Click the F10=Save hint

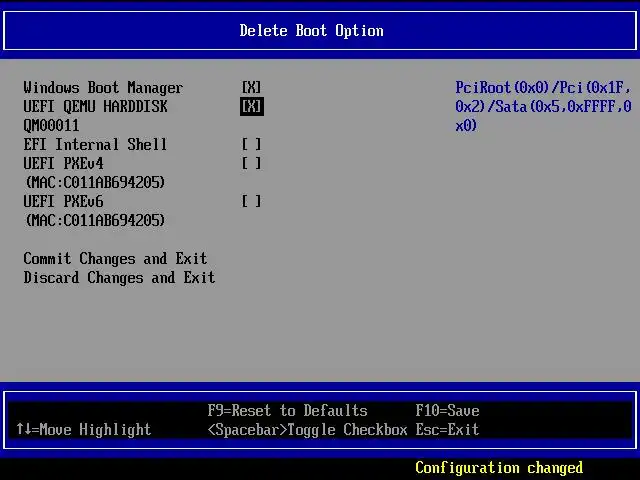coord(447,411)
